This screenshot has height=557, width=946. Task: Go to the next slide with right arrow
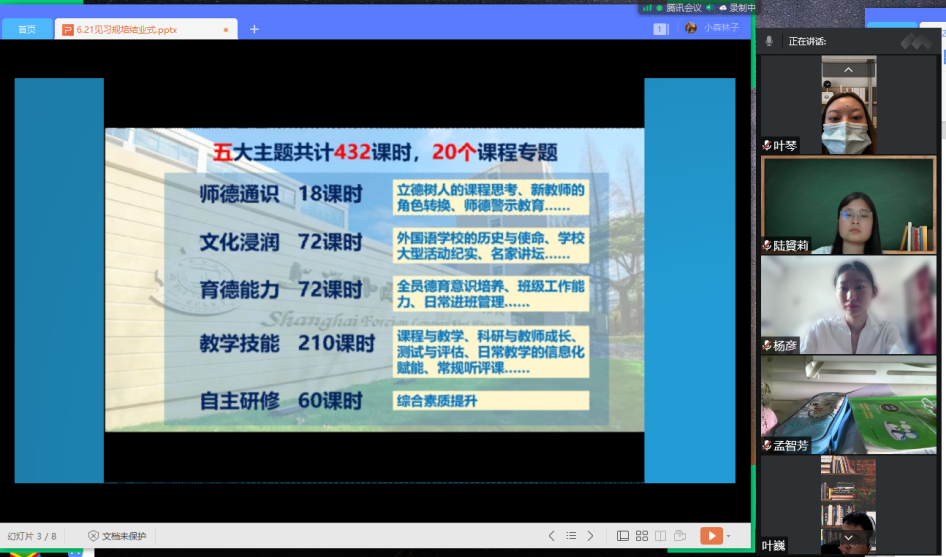tap(590, 536)
